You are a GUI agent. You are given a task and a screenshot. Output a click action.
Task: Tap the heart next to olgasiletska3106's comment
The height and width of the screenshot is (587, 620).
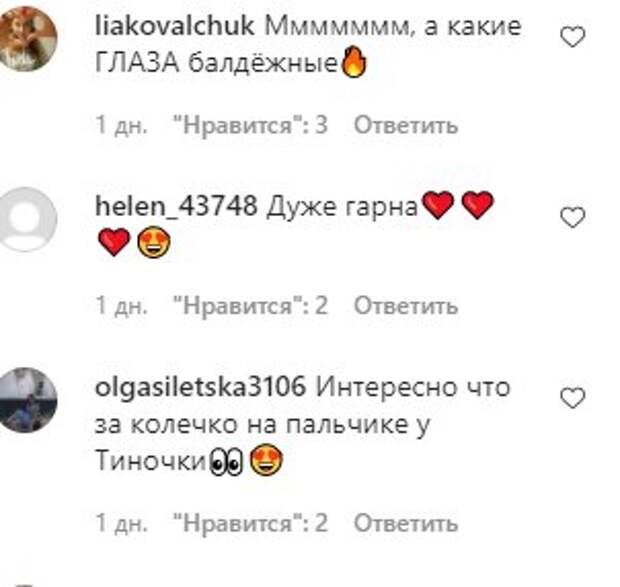pyautogui.click(x=573, y=398)
